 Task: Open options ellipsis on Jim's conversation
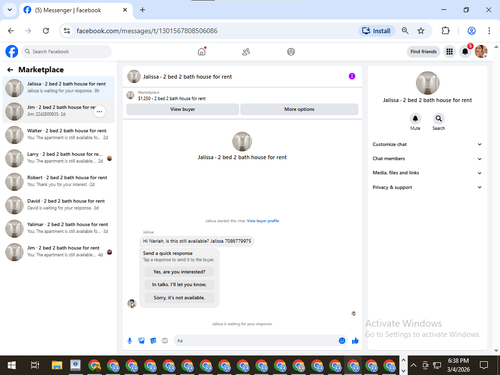pyautogui.click(x=99, y=111)
